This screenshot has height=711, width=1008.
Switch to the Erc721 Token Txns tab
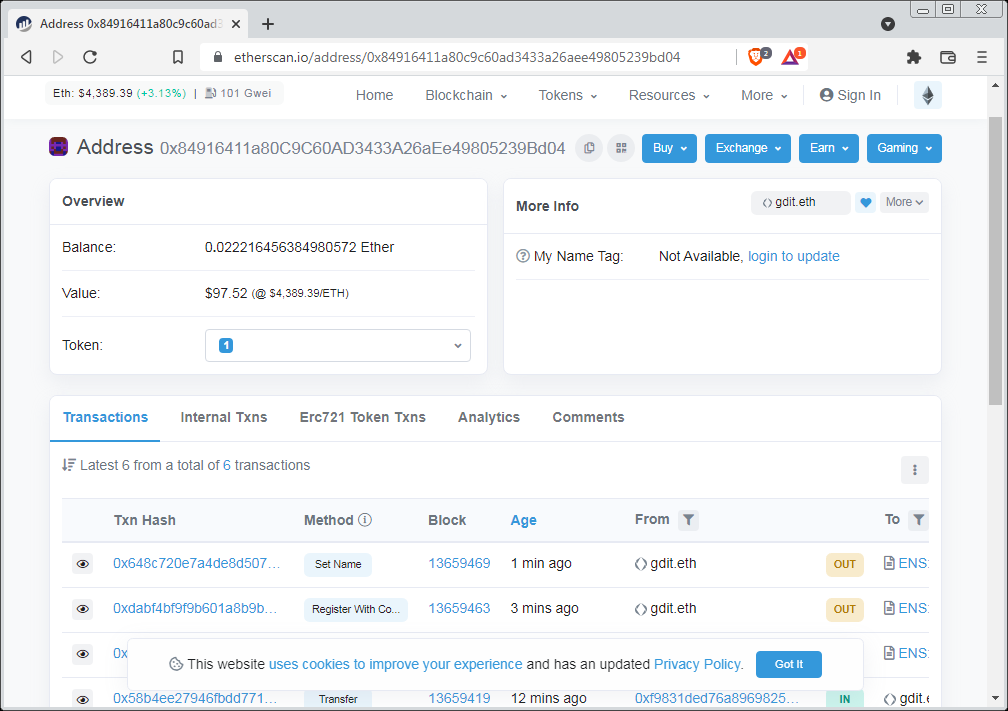tap(363, 417)
